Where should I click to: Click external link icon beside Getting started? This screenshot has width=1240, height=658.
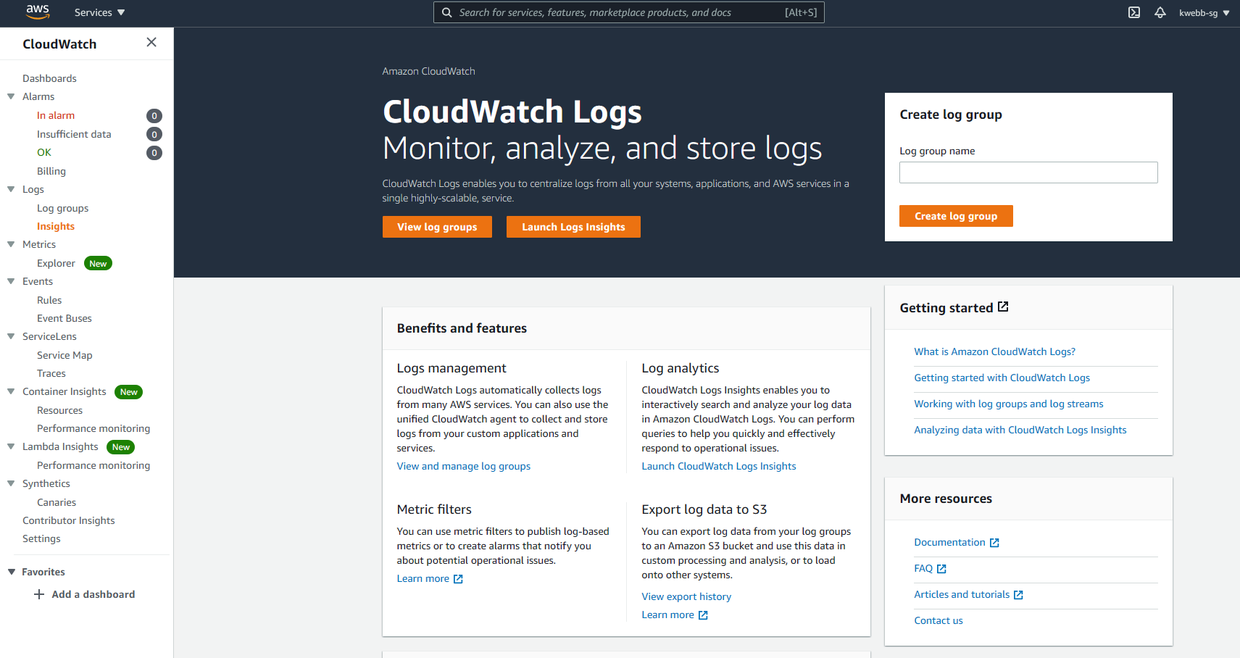(x=1003, y=307)
